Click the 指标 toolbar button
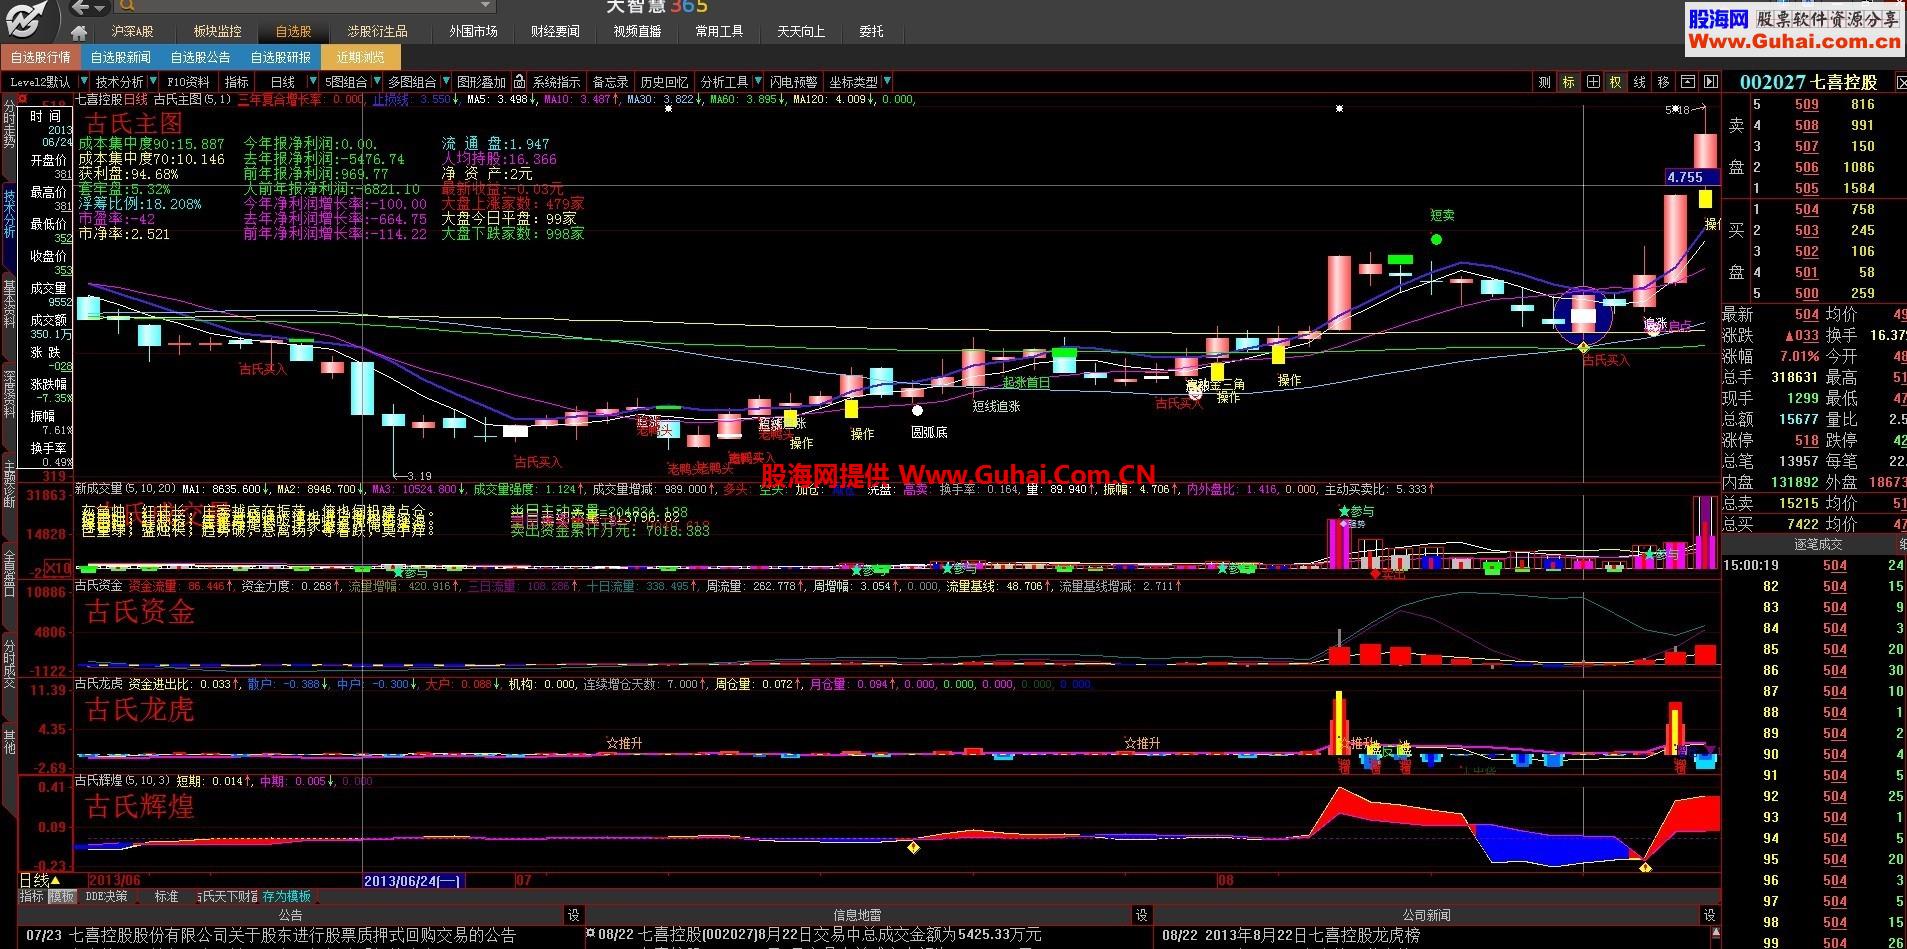Viewport: 1907px width, 949px height. tap(237, 82)
